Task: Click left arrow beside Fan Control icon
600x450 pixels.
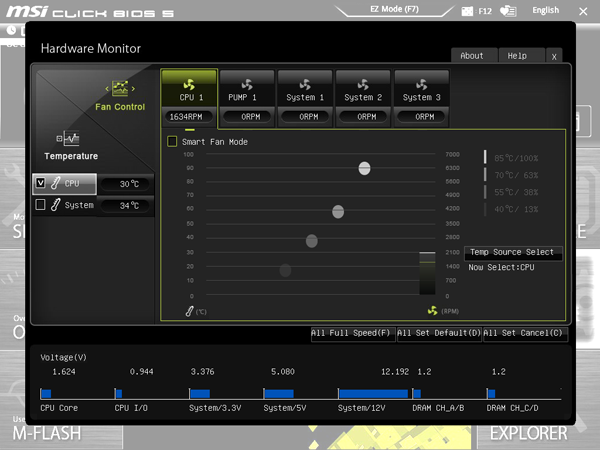Action: pos(107,89)
